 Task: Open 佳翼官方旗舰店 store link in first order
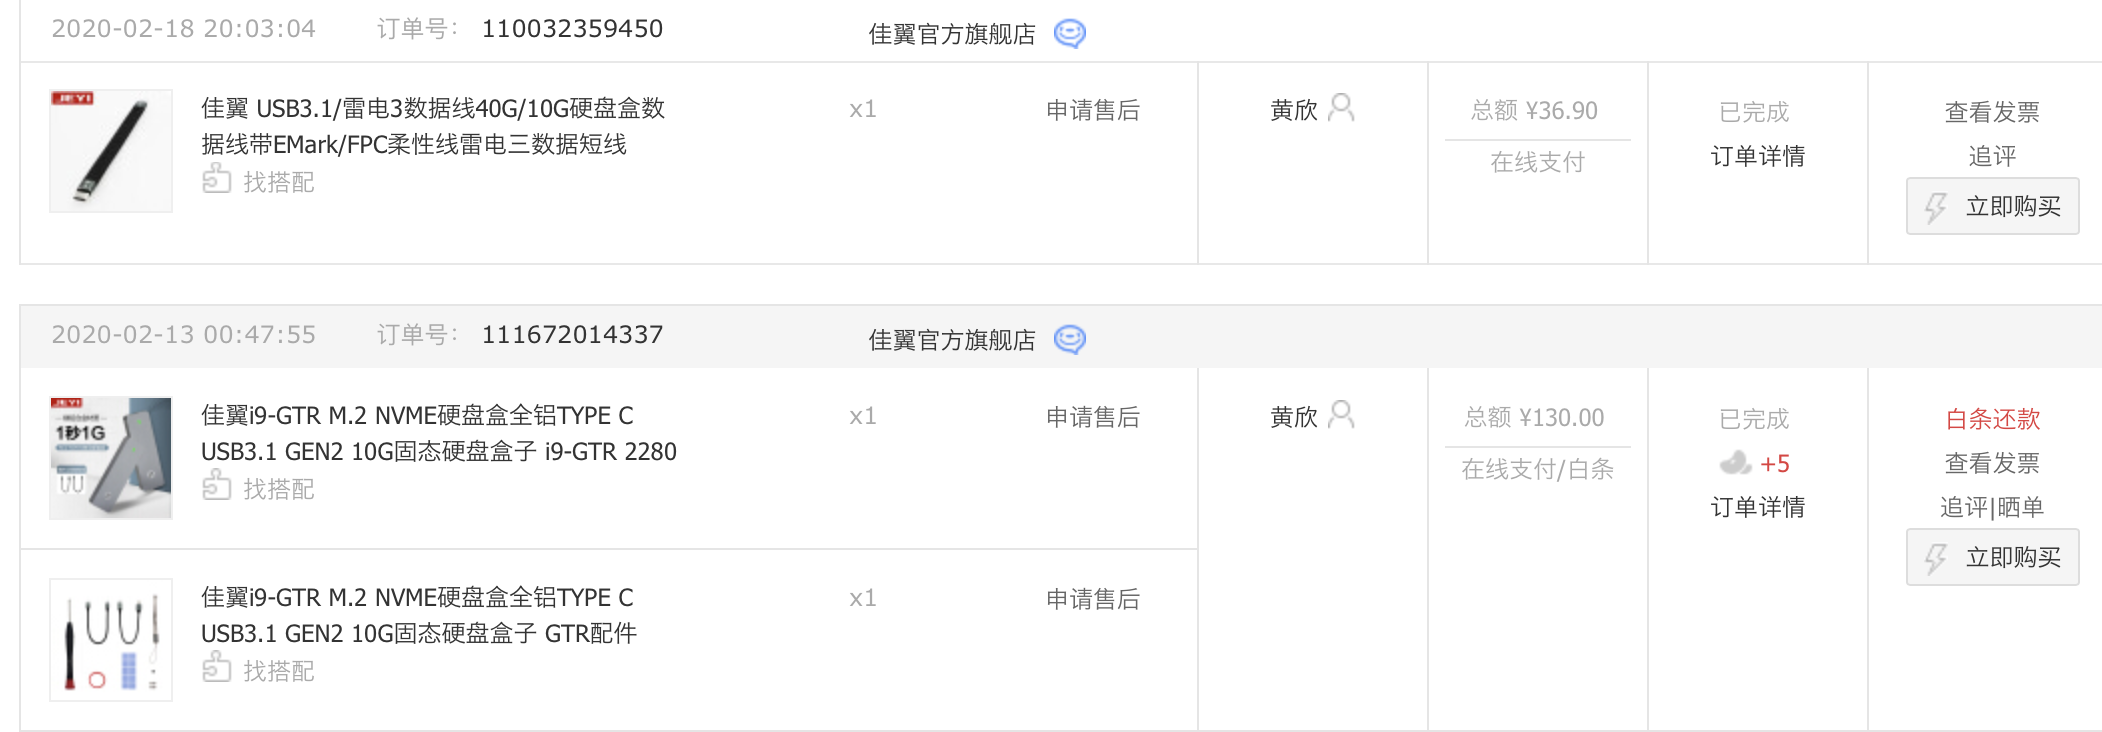coord(952,34)
